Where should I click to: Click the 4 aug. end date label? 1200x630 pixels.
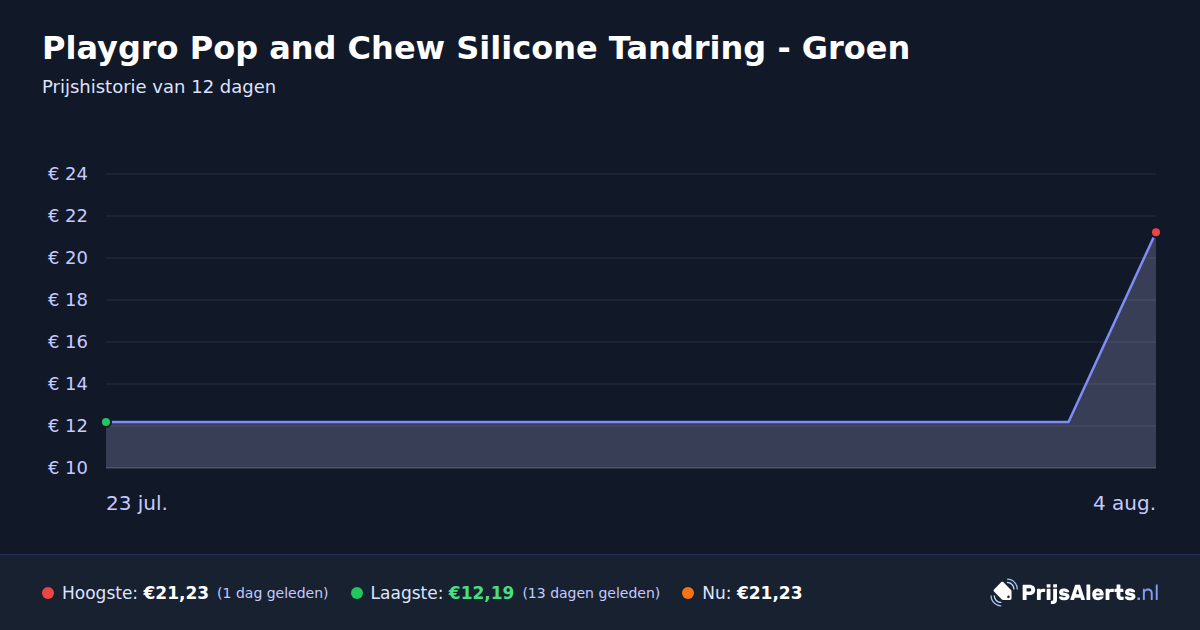[x=1124, y=503]
